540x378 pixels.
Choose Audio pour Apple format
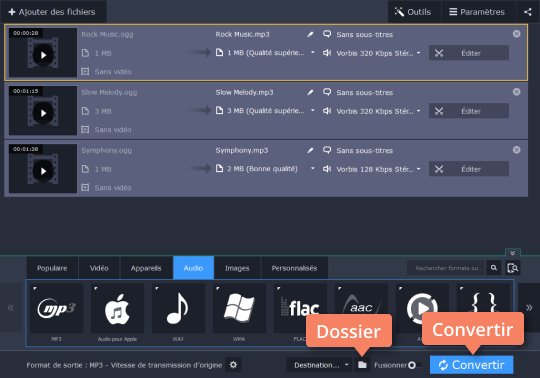pyautogui.click(x=117, y=308)
